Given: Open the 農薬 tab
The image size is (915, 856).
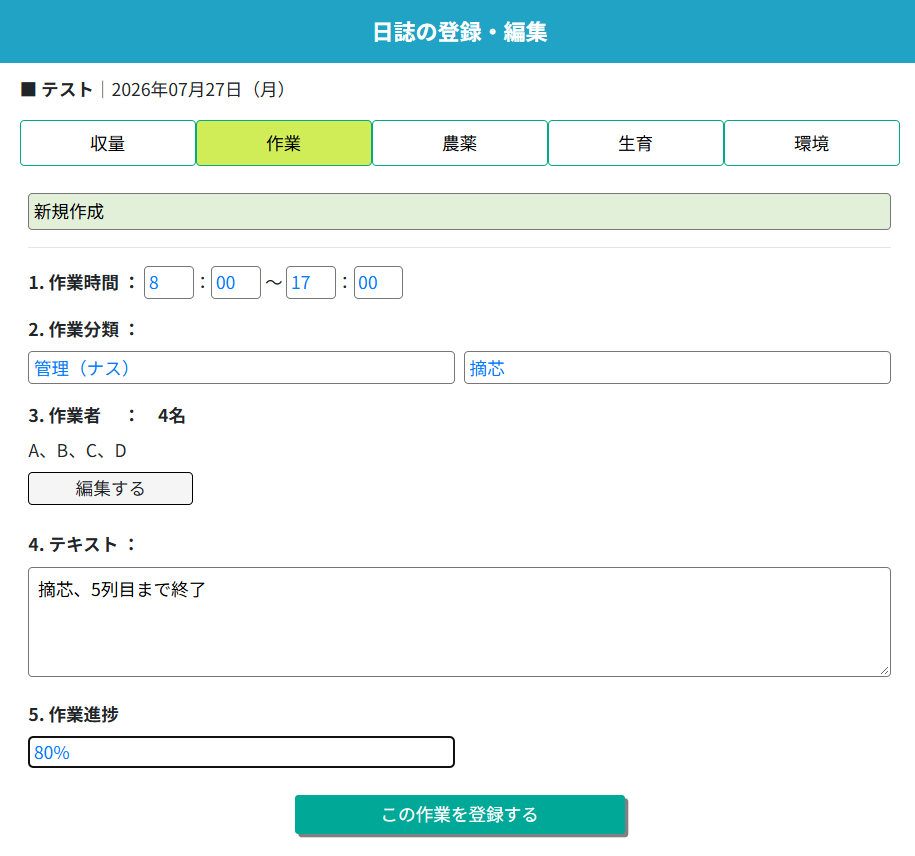Looking at the screenshot, I should coord(460,143).
